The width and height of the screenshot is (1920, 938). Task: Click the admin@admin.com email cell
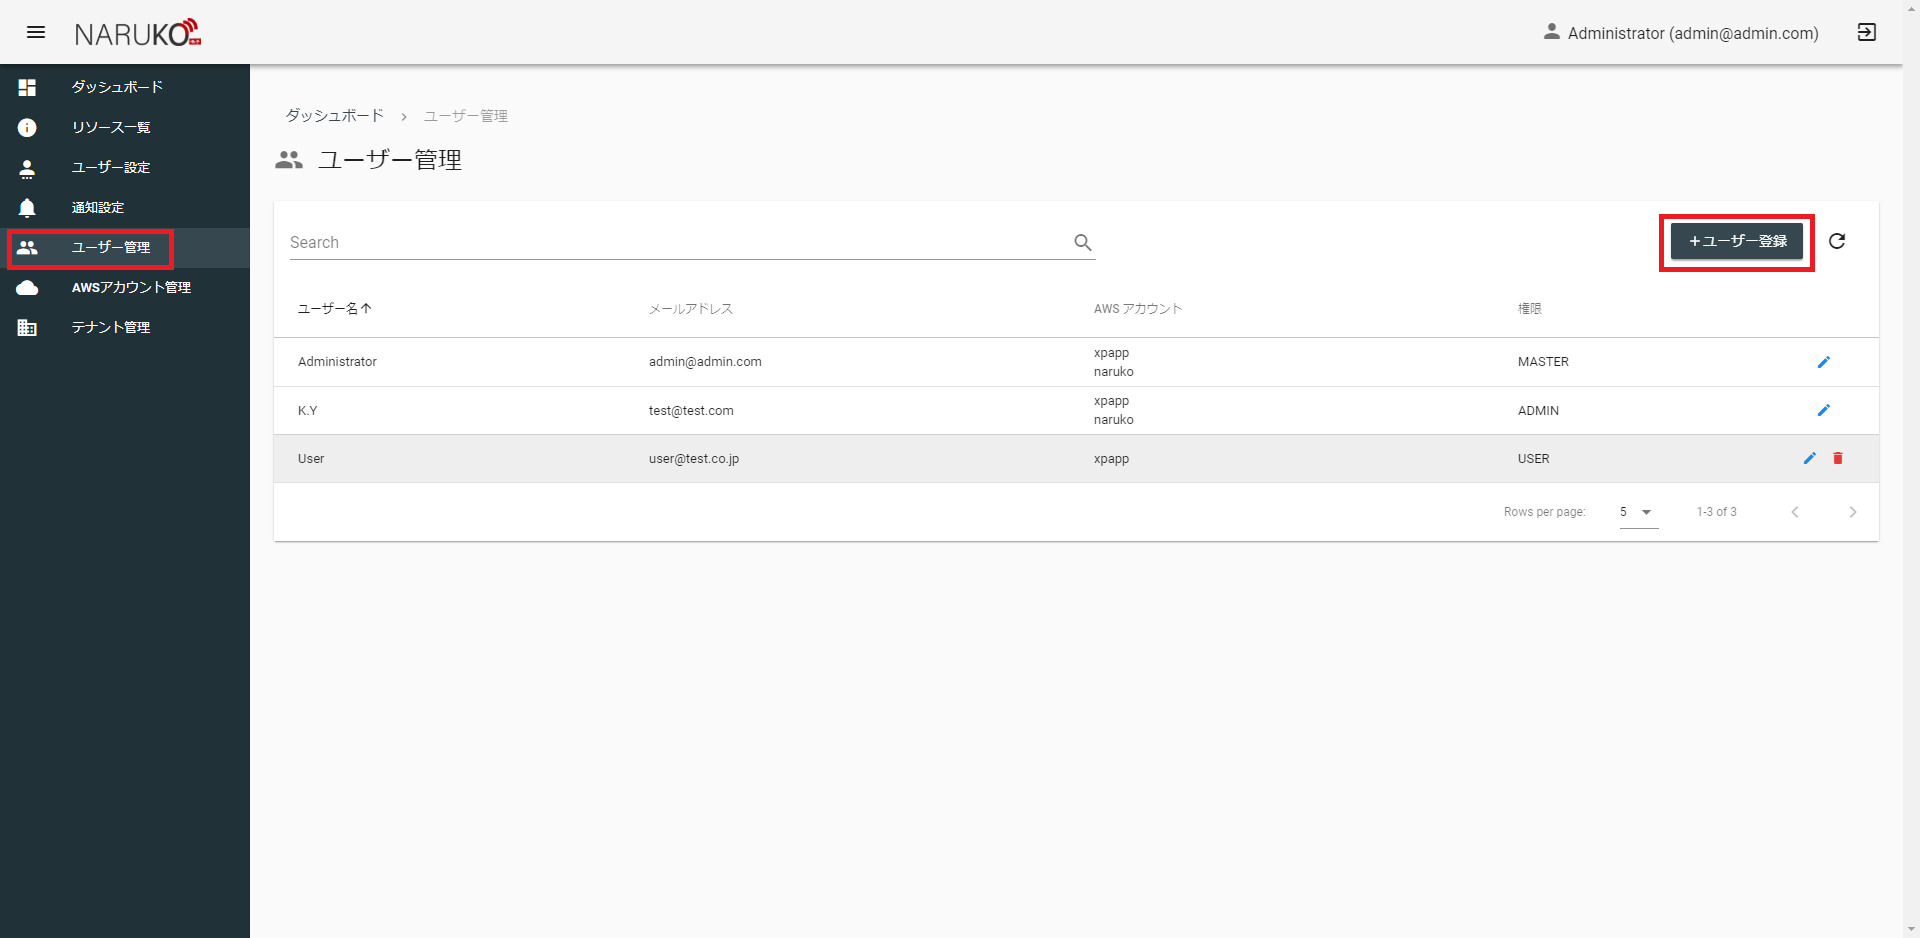pos(705,362)
